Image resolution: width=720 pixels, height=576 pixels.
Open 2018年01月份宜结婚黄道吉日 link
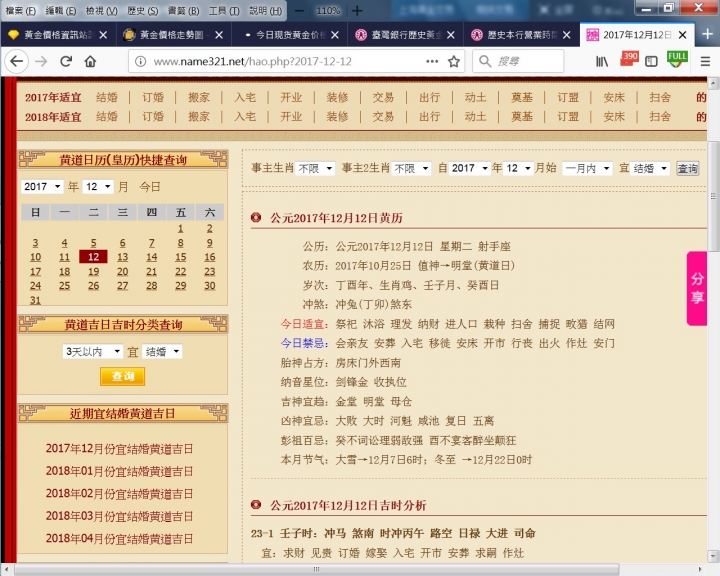[119, 471]
